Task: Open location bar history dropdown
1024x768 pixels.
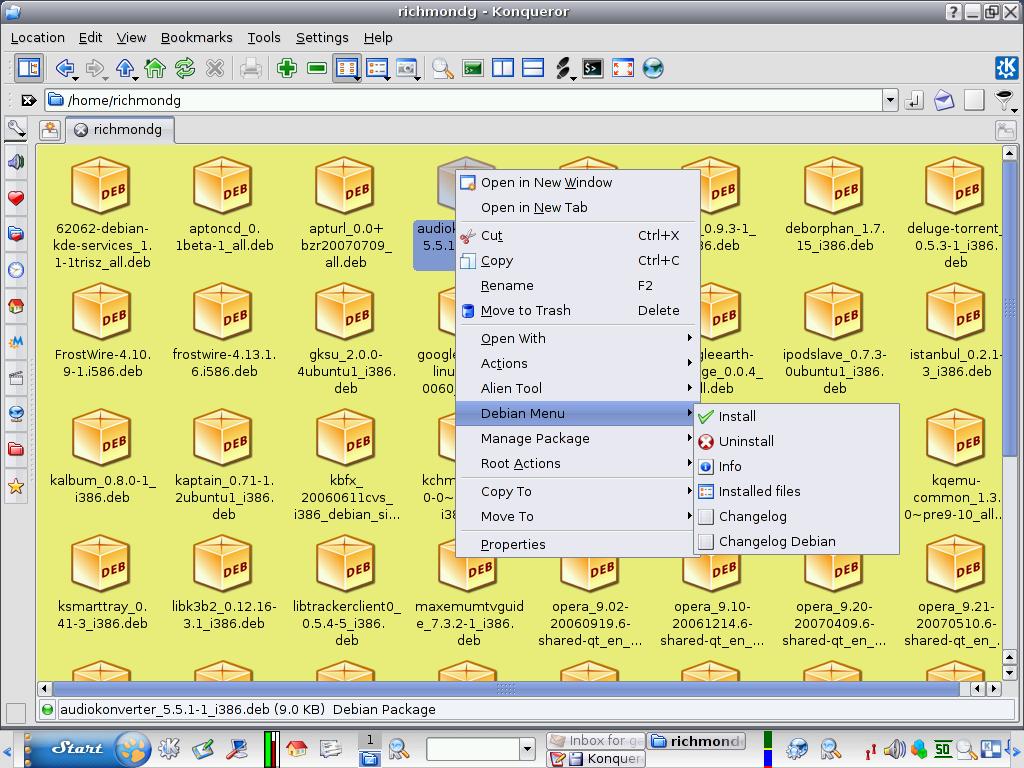Action: coord(889,100)
